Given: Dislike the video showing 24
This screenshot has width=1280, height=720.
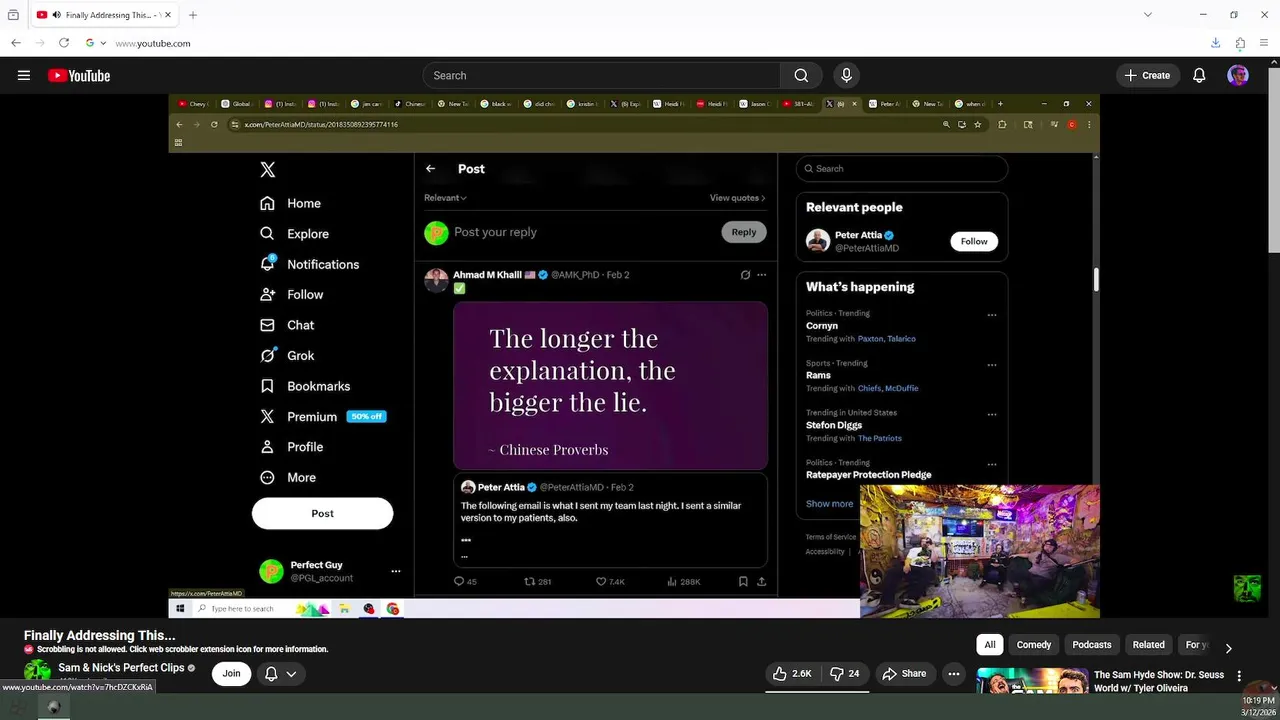Looking at the screenshot, I should [845, 674].
